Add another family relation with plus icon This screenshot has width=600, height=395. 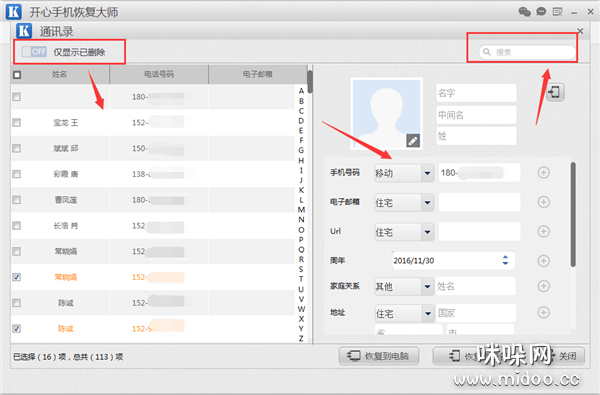(543, 286)
